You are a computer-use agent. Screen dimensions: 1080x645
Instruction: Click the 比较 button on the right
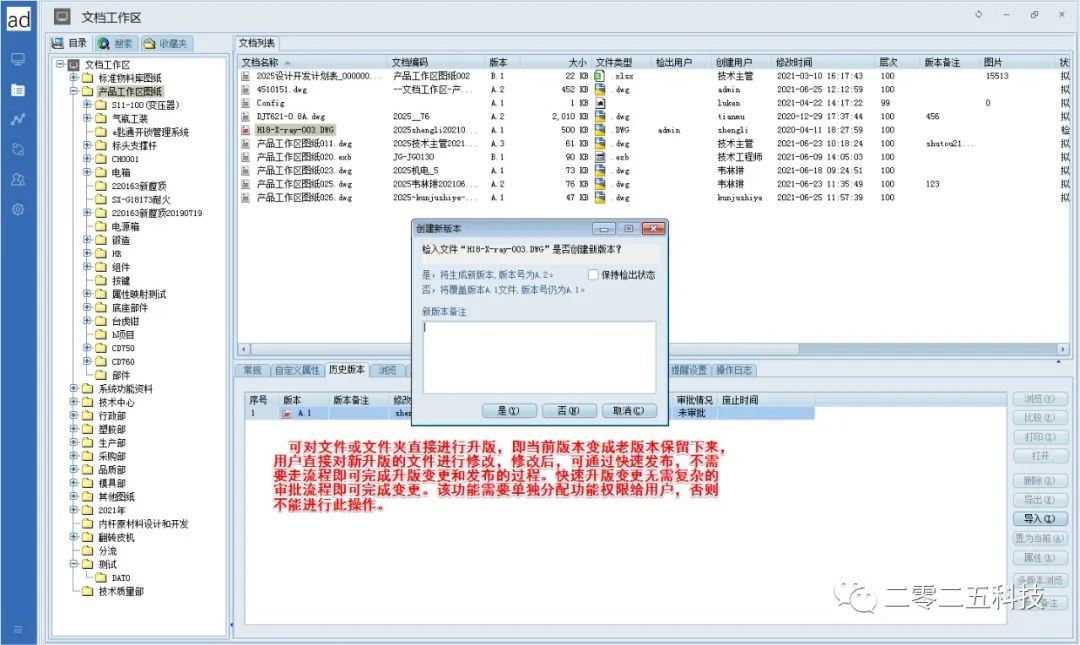coord(1039,418)
